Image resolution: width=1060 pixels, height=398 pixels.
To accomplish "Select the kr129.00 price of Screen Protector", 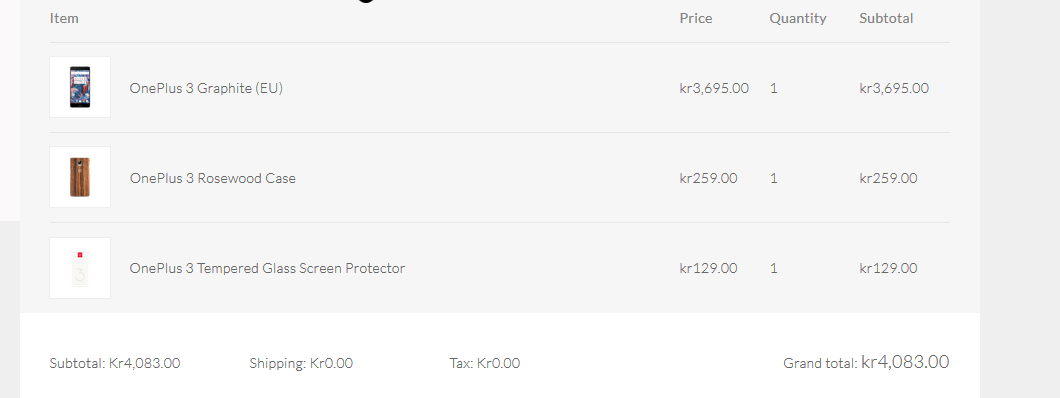I will click(x=708, y=268).
